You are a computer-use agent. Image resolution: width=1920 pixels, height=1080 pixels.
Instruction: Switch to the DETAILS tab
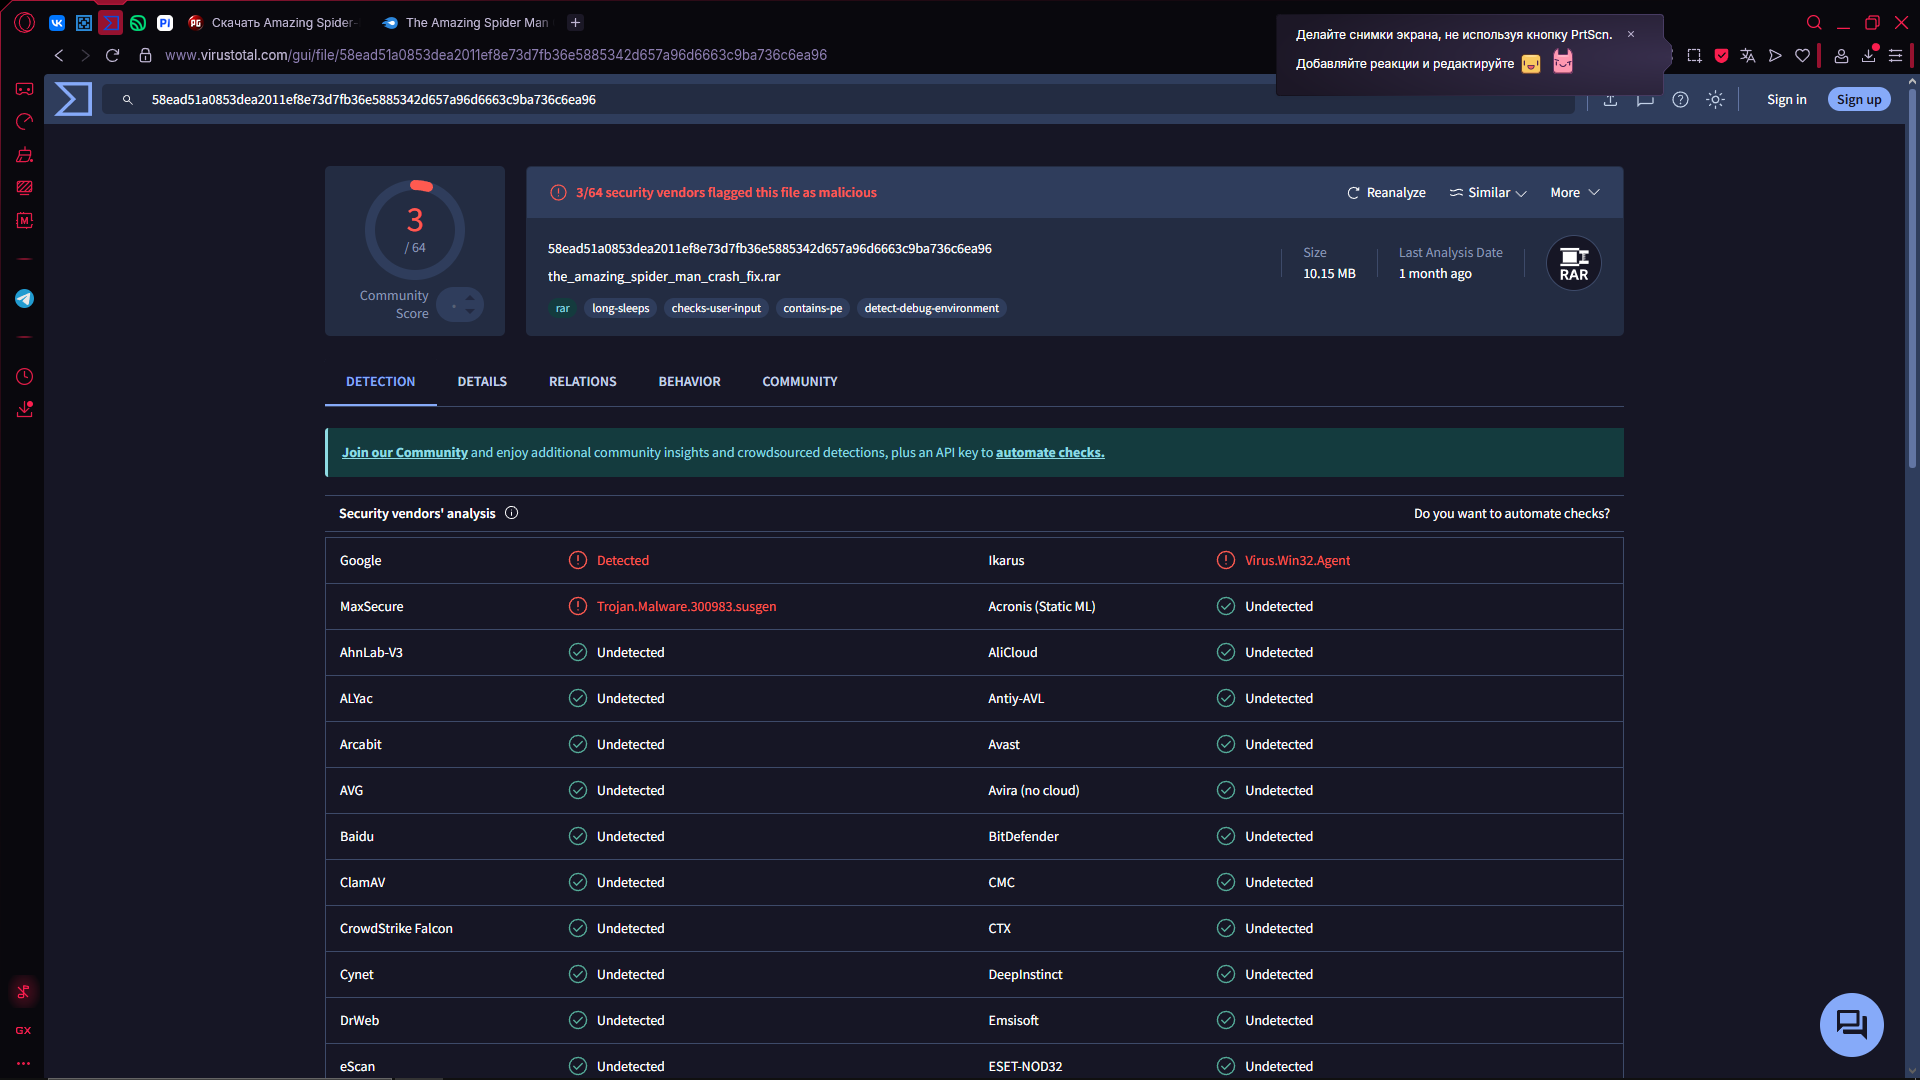tap(482, 381)
